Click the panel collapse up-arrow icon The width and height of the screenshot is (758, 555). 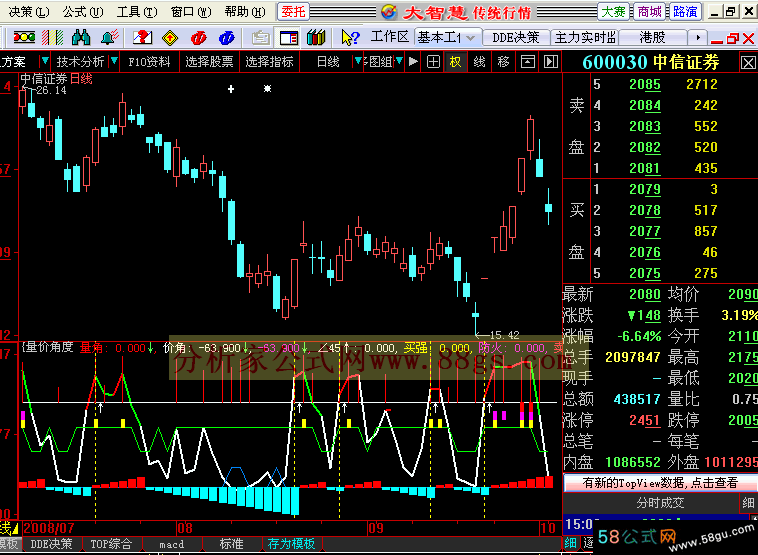[527, 61]
